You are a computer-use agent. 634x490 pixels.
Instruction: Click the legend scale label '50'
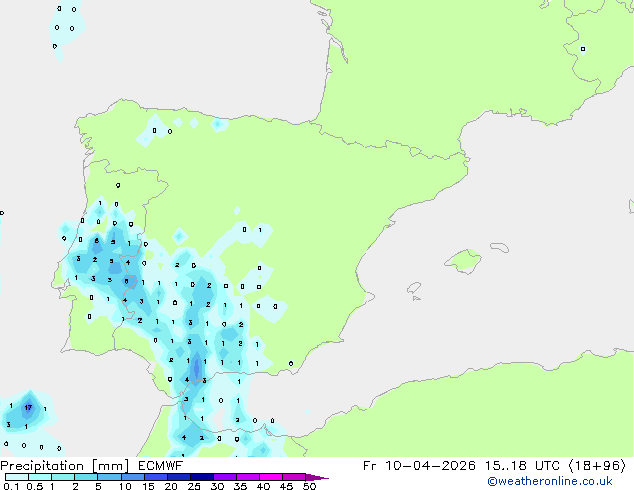pos(309,486)
